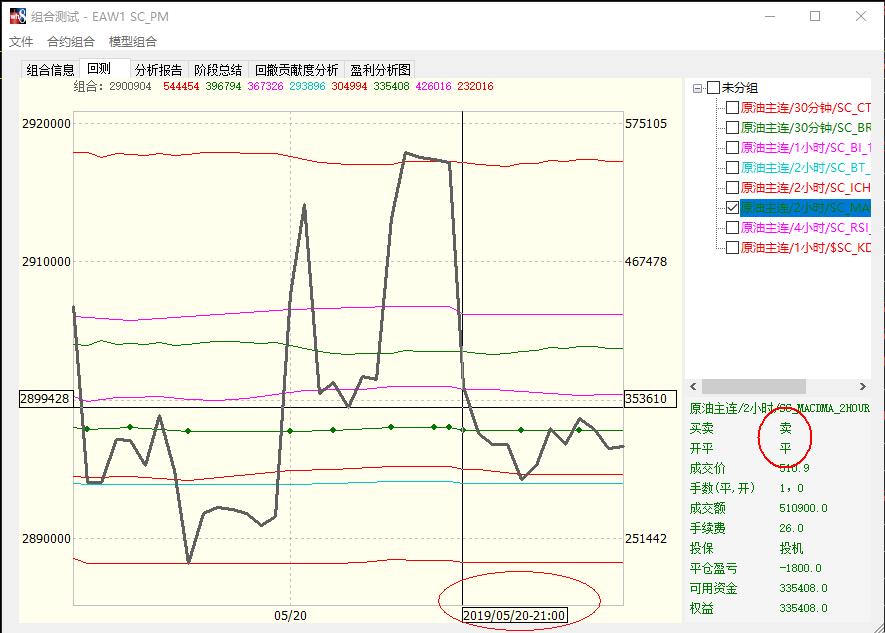The image size is (885, 633).
Task: Click the app icon in title bar
Action: [x=17, y=16]
